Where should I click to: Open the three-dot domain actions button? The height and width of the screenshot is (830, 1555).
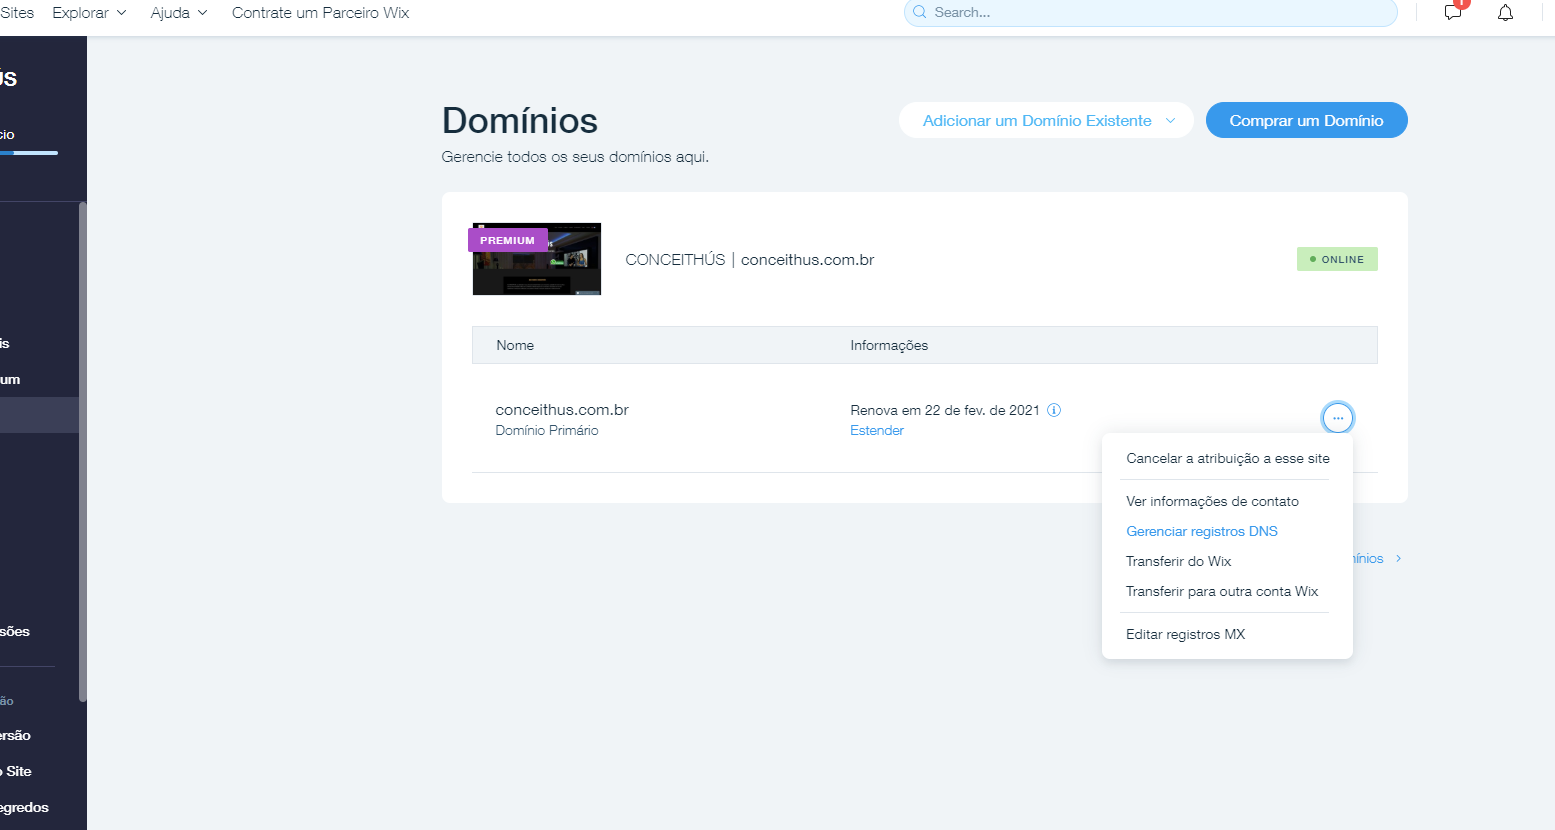click(1337, 418)
